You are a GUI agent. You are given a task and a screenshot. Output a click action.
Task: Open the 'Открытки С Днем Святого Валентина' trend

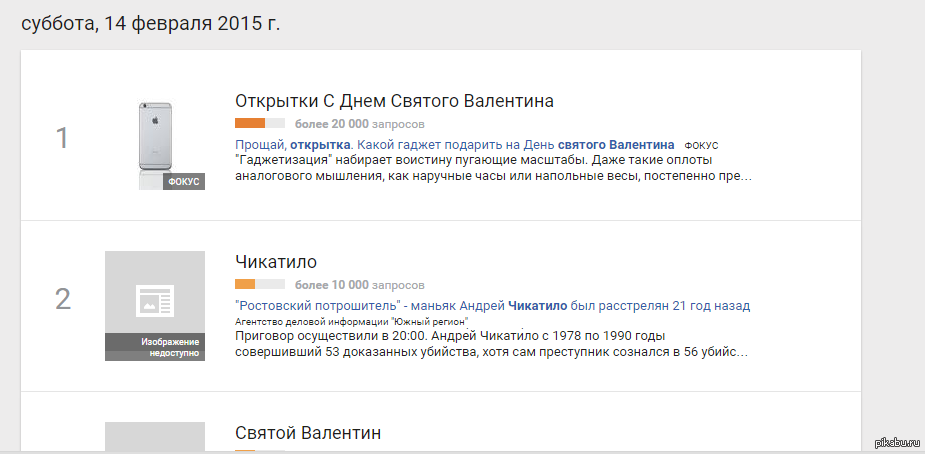394,101
